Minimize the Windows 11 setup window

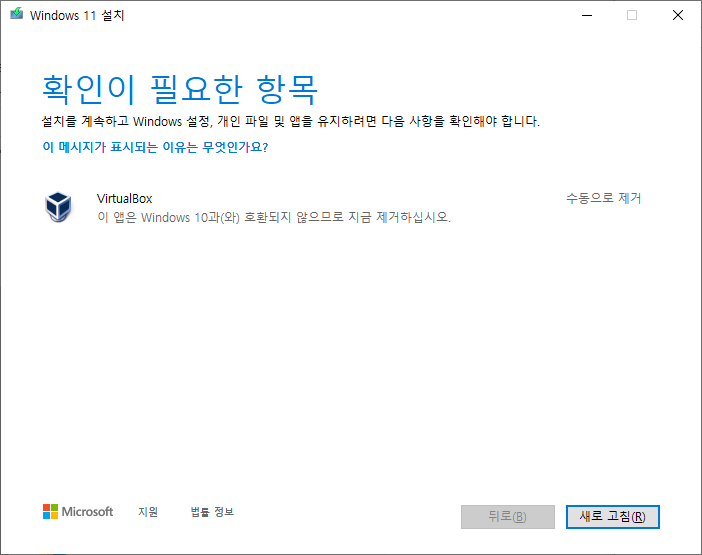click(x=587, y=15)
